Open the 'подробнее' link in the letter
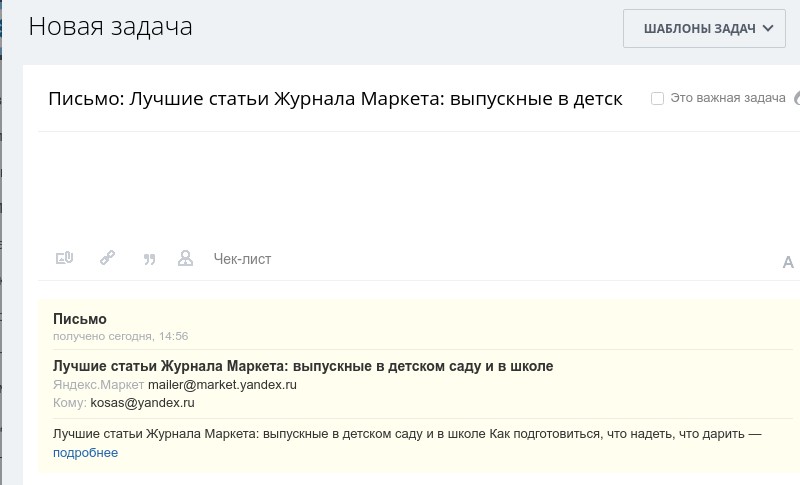 [85, 453]
